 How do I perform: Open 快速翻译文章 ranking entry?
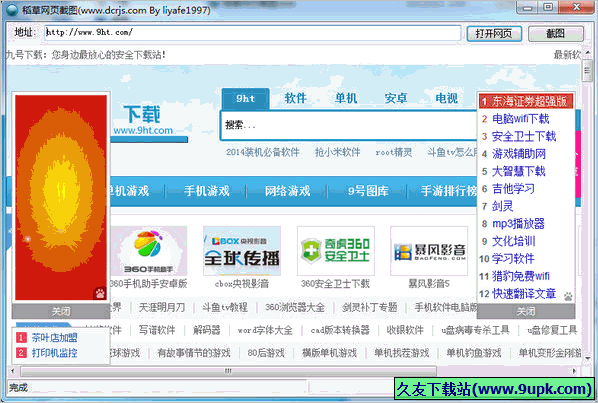click(524, 294)
